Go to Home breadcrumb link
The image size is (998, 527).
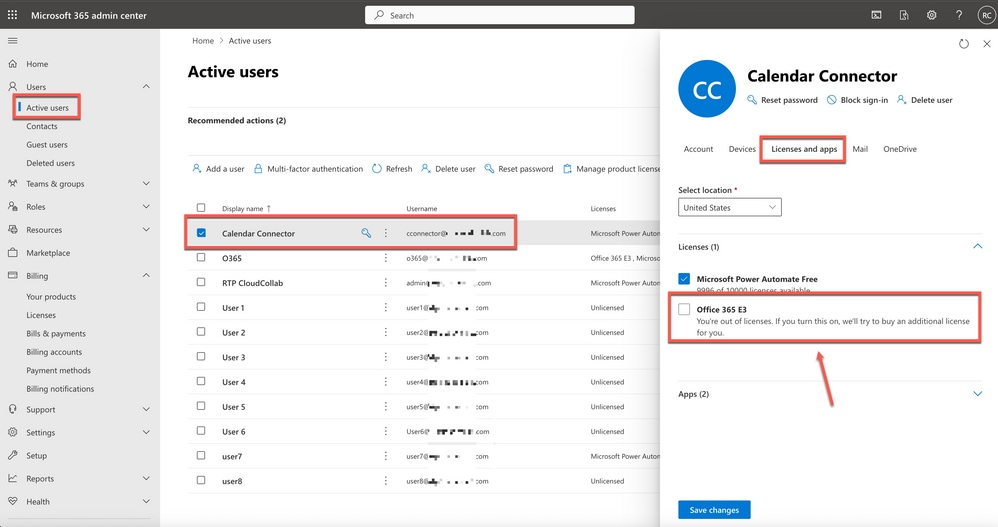coord(203,41)
